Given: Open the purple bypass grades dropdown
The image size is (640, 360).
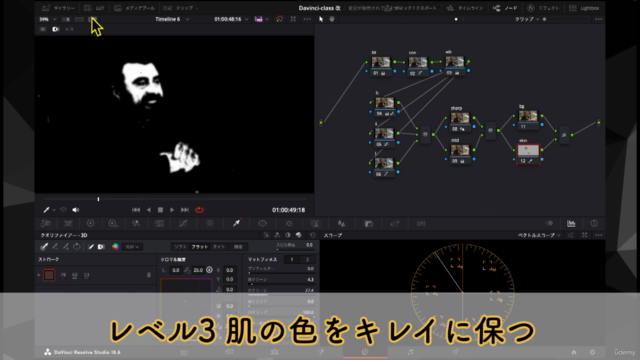Looking at the screenshot, I should [x=262, y=19].
